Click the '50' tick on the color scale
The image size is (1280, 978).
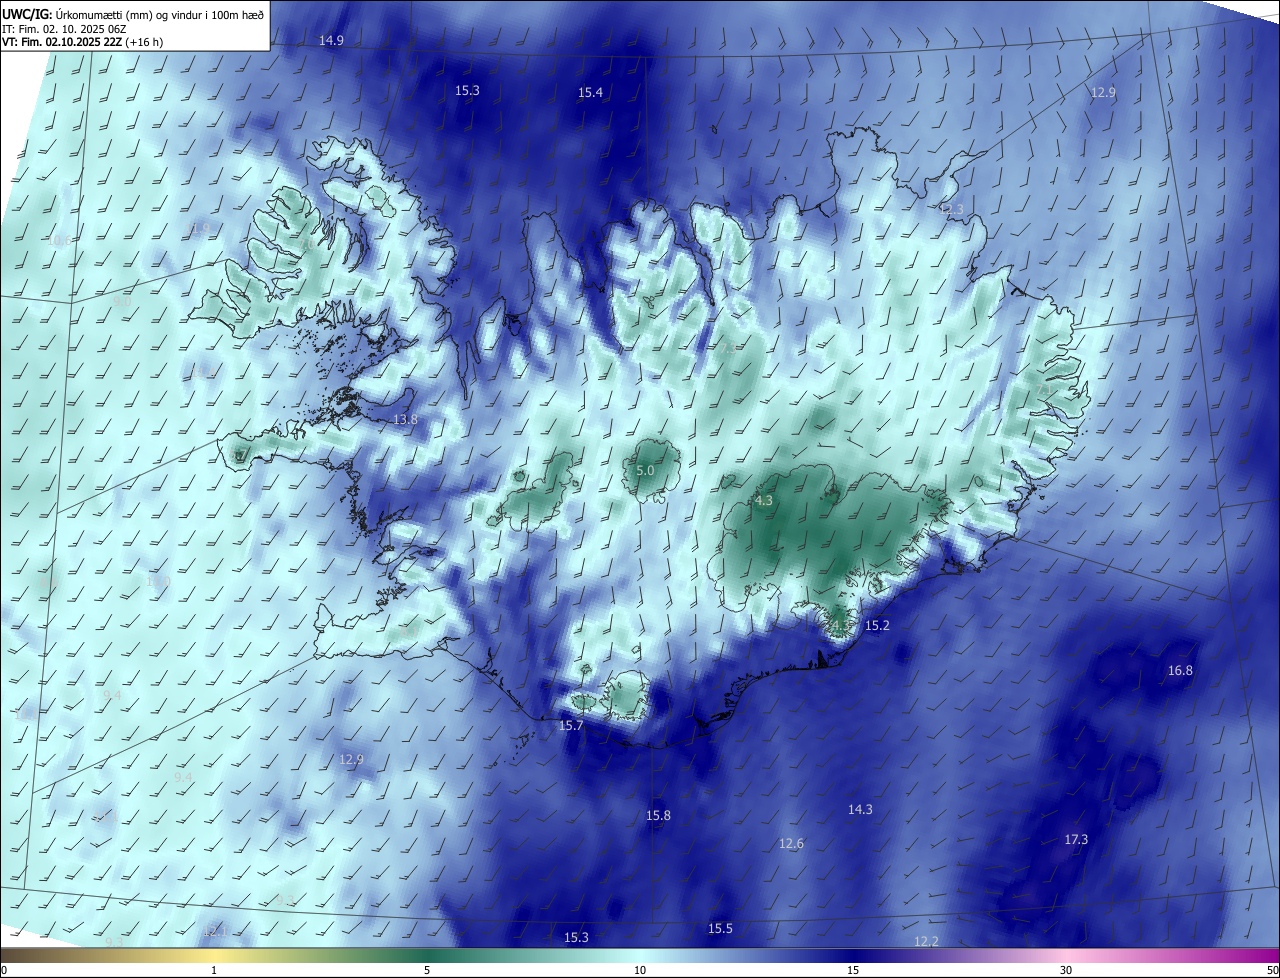1272,970
